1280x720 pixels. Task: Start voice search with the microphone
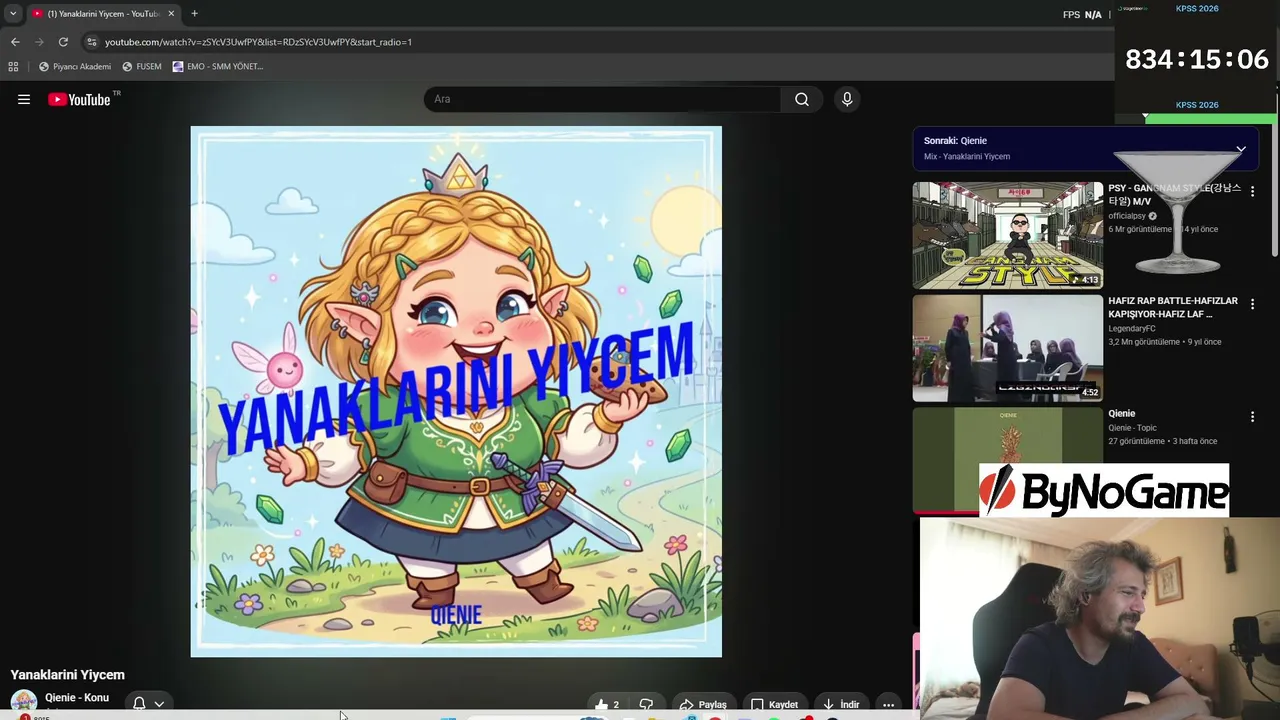click(x=847, y=99)
